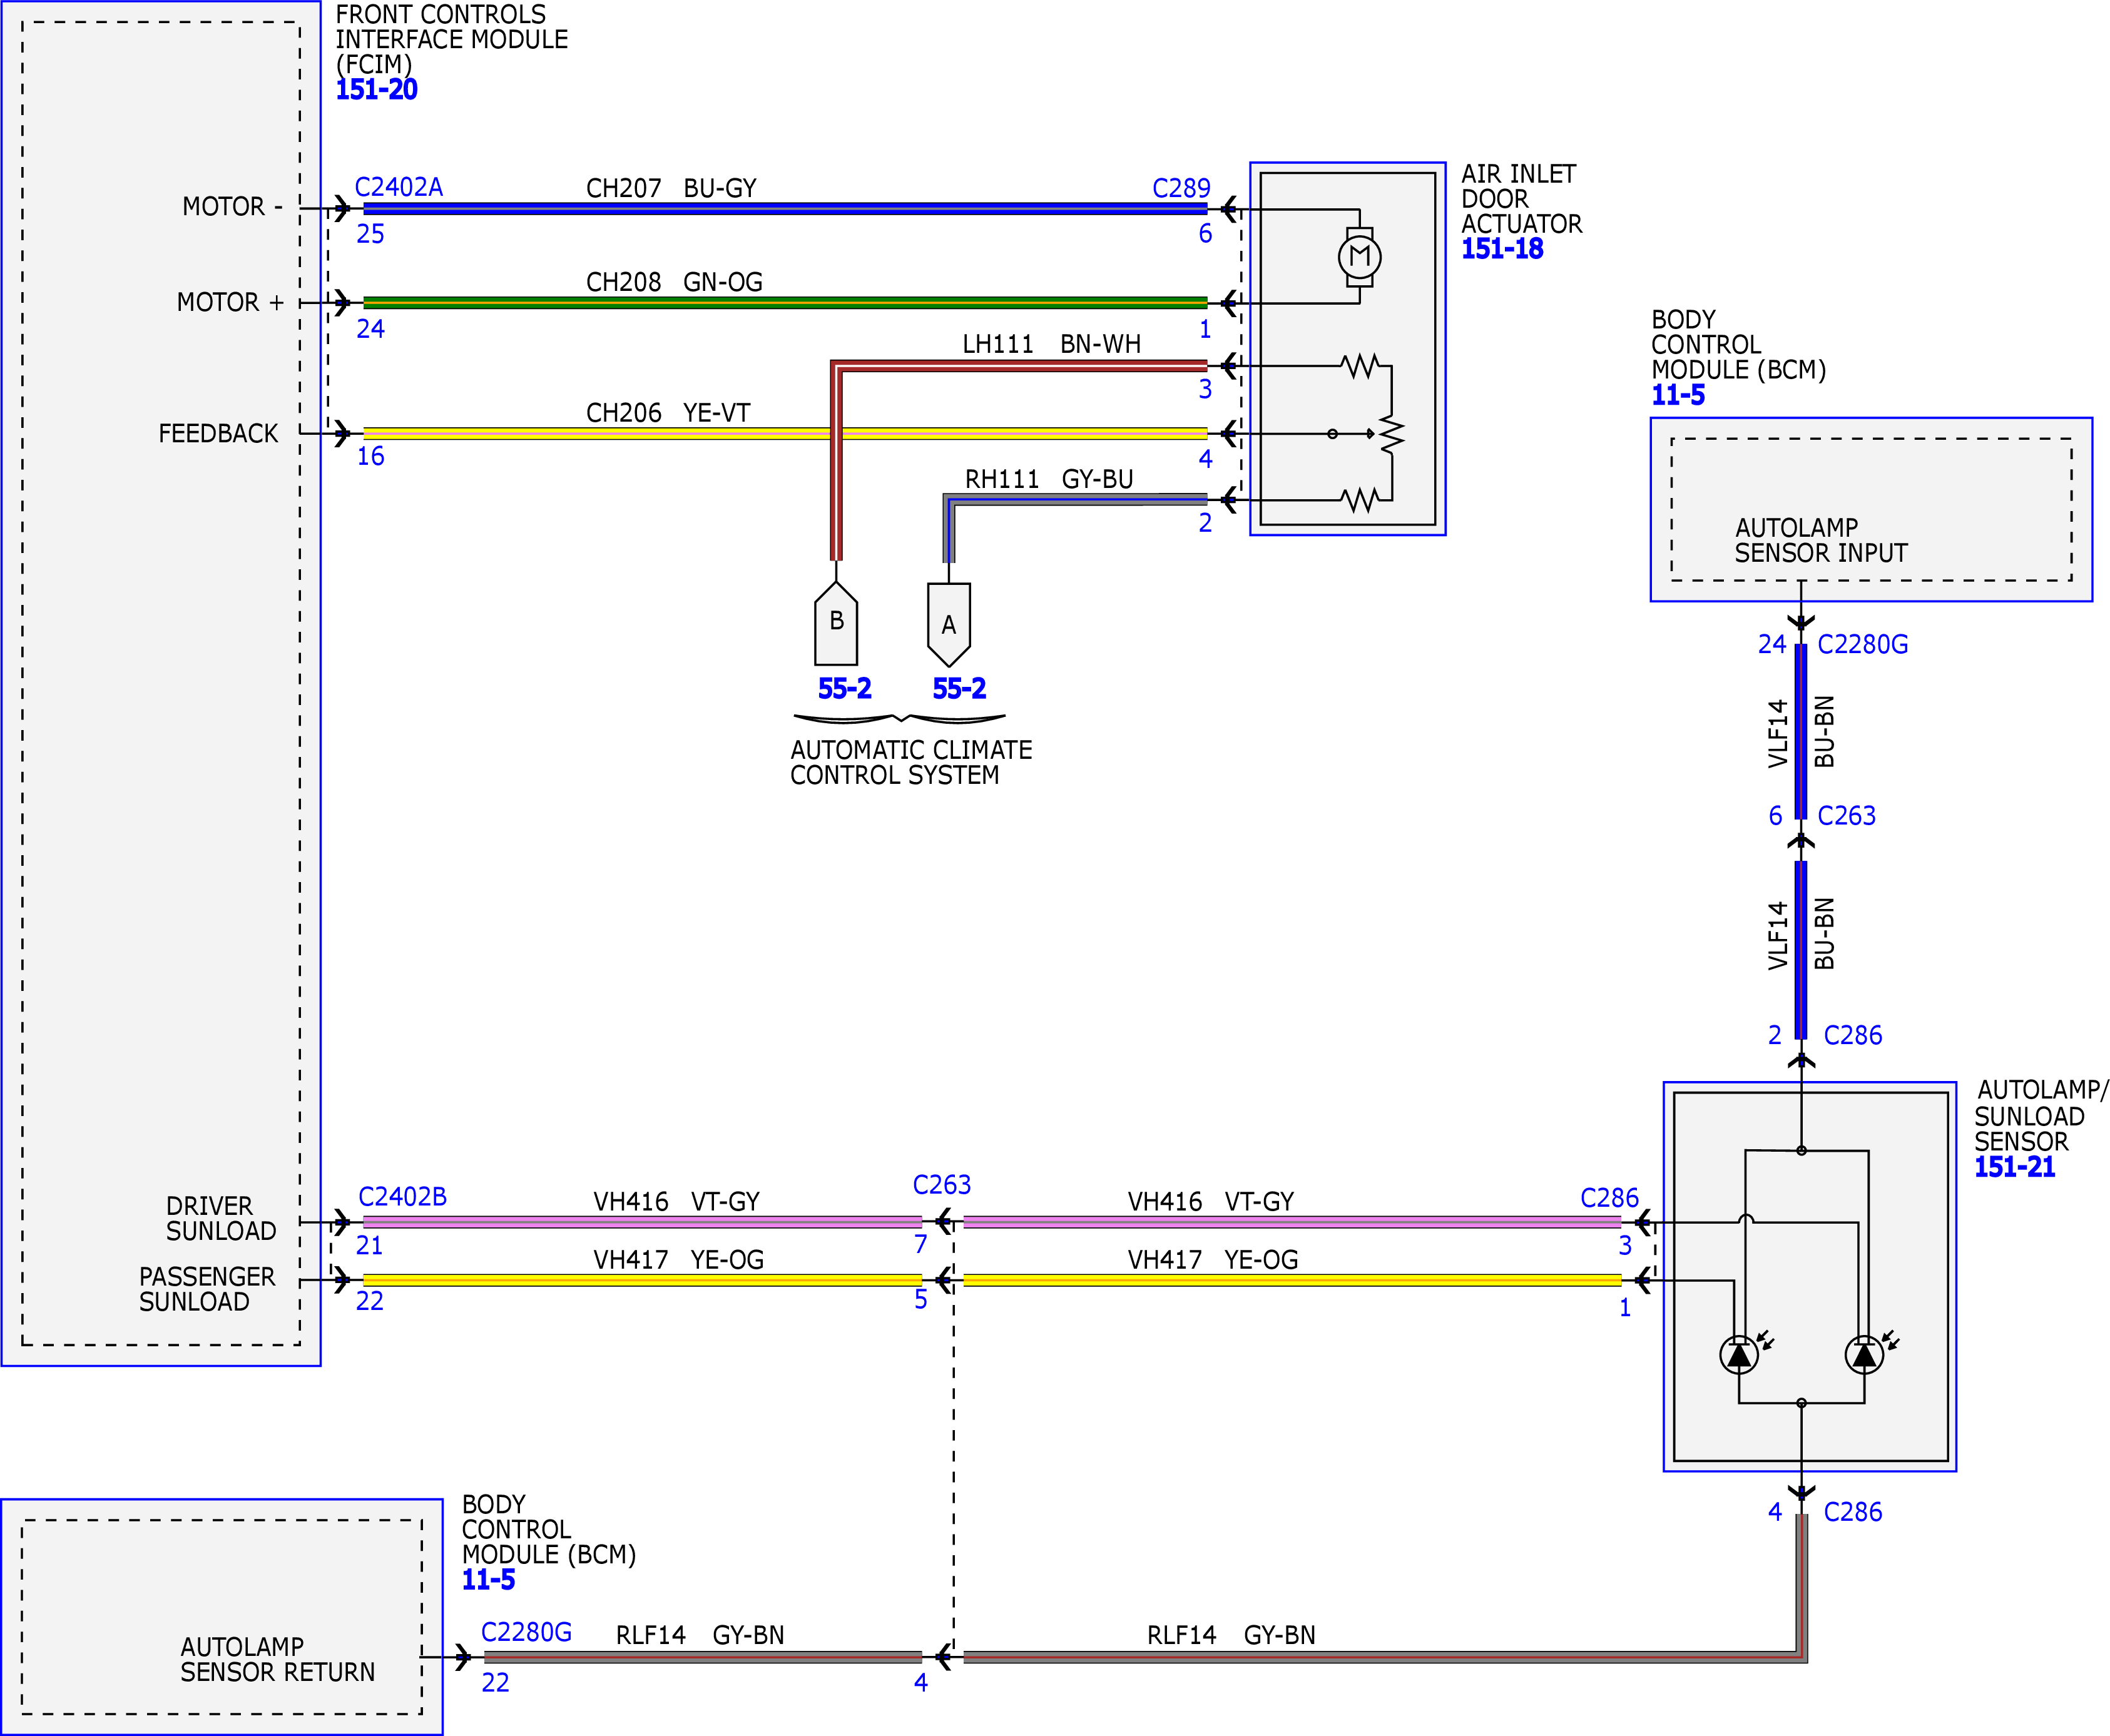Select AUTOLAMP/SUNLOAD SENSOR title

point(2041,1116)
